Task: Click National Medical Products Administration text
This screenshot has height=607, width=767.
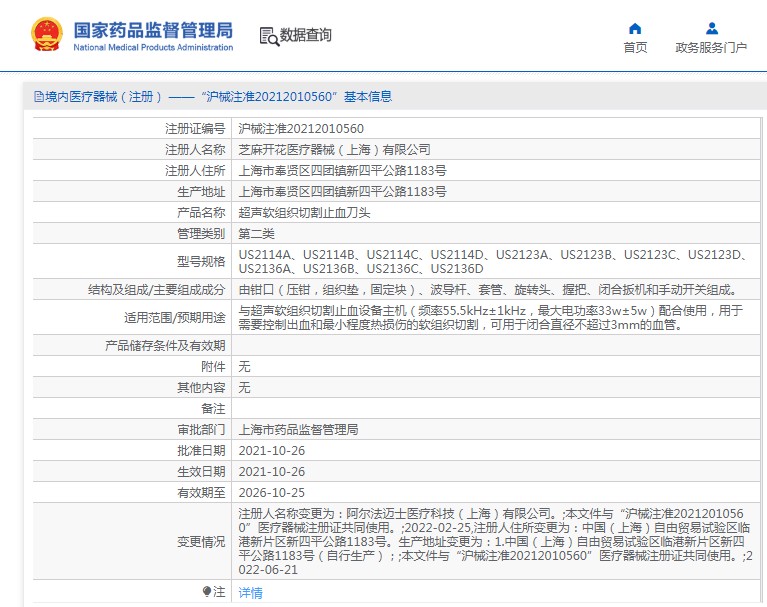Action: coord(153,47)
